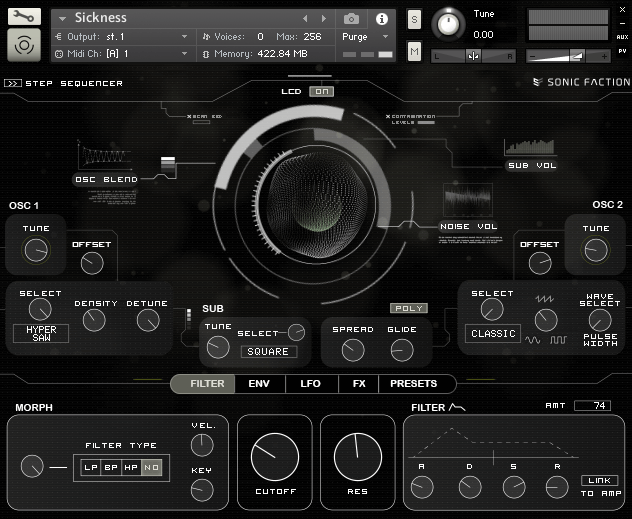632x519 pixels.
Task: Mute the instrument with the M button
Action: (x=414, y=51)
